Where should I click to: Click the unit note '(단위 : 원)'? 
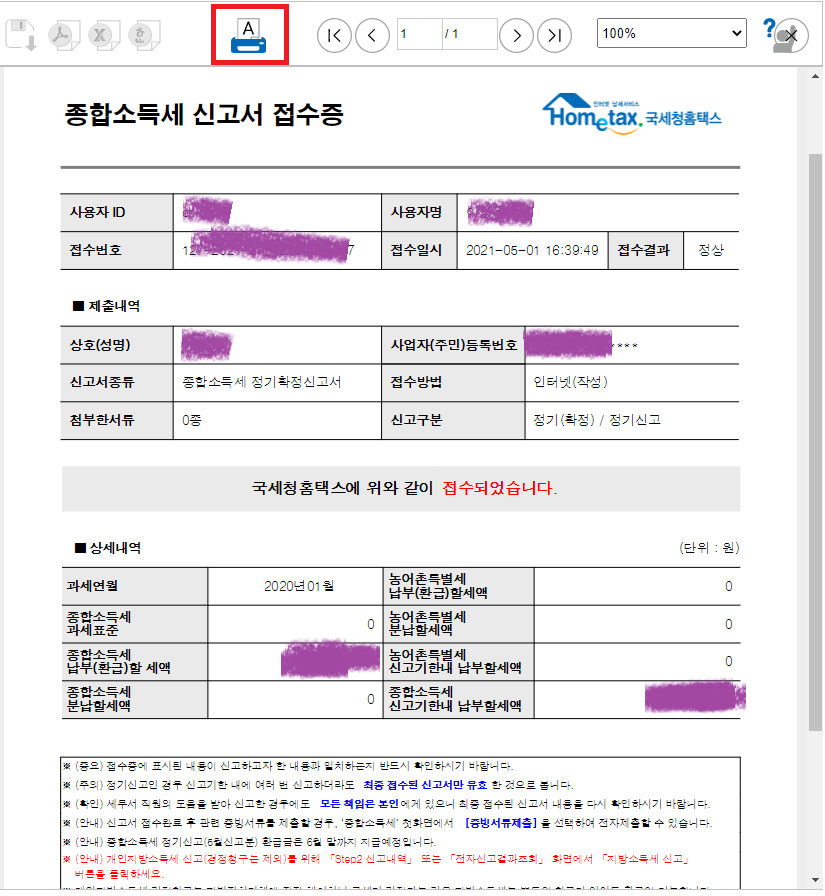click(x=709, y=549)
